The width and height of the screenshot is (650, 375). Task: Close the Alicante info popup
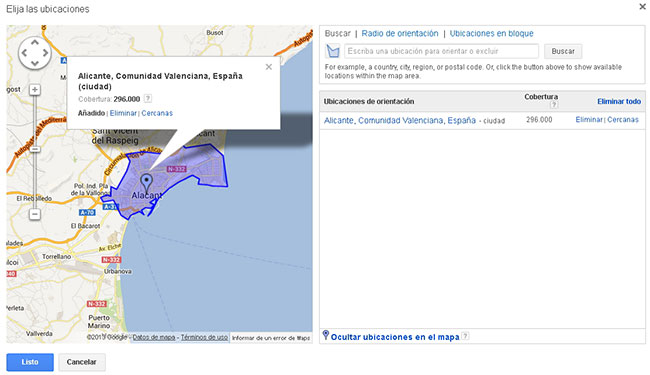coord(269,67)
